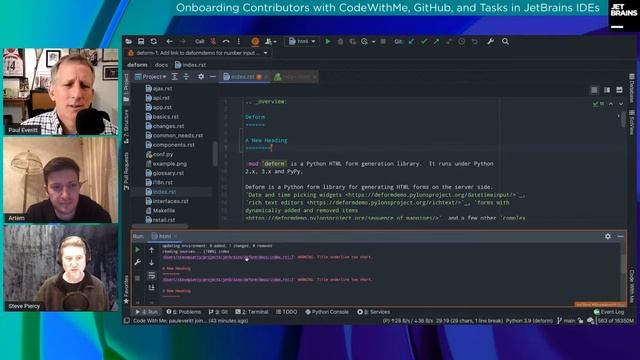Click the project tree vertical scrollbar
640x360 pixels.
pos(215,153)
